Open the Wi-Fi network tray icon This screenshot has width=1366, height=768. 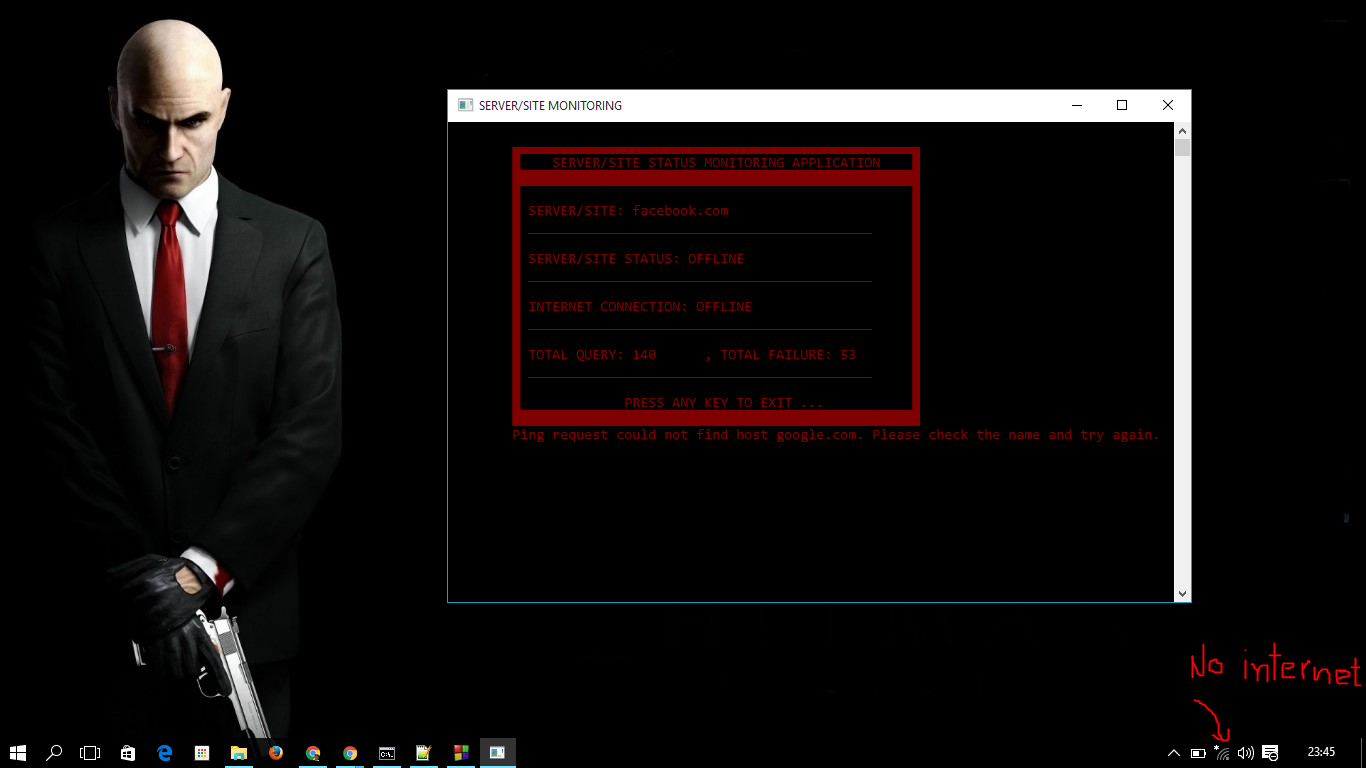1221,752
